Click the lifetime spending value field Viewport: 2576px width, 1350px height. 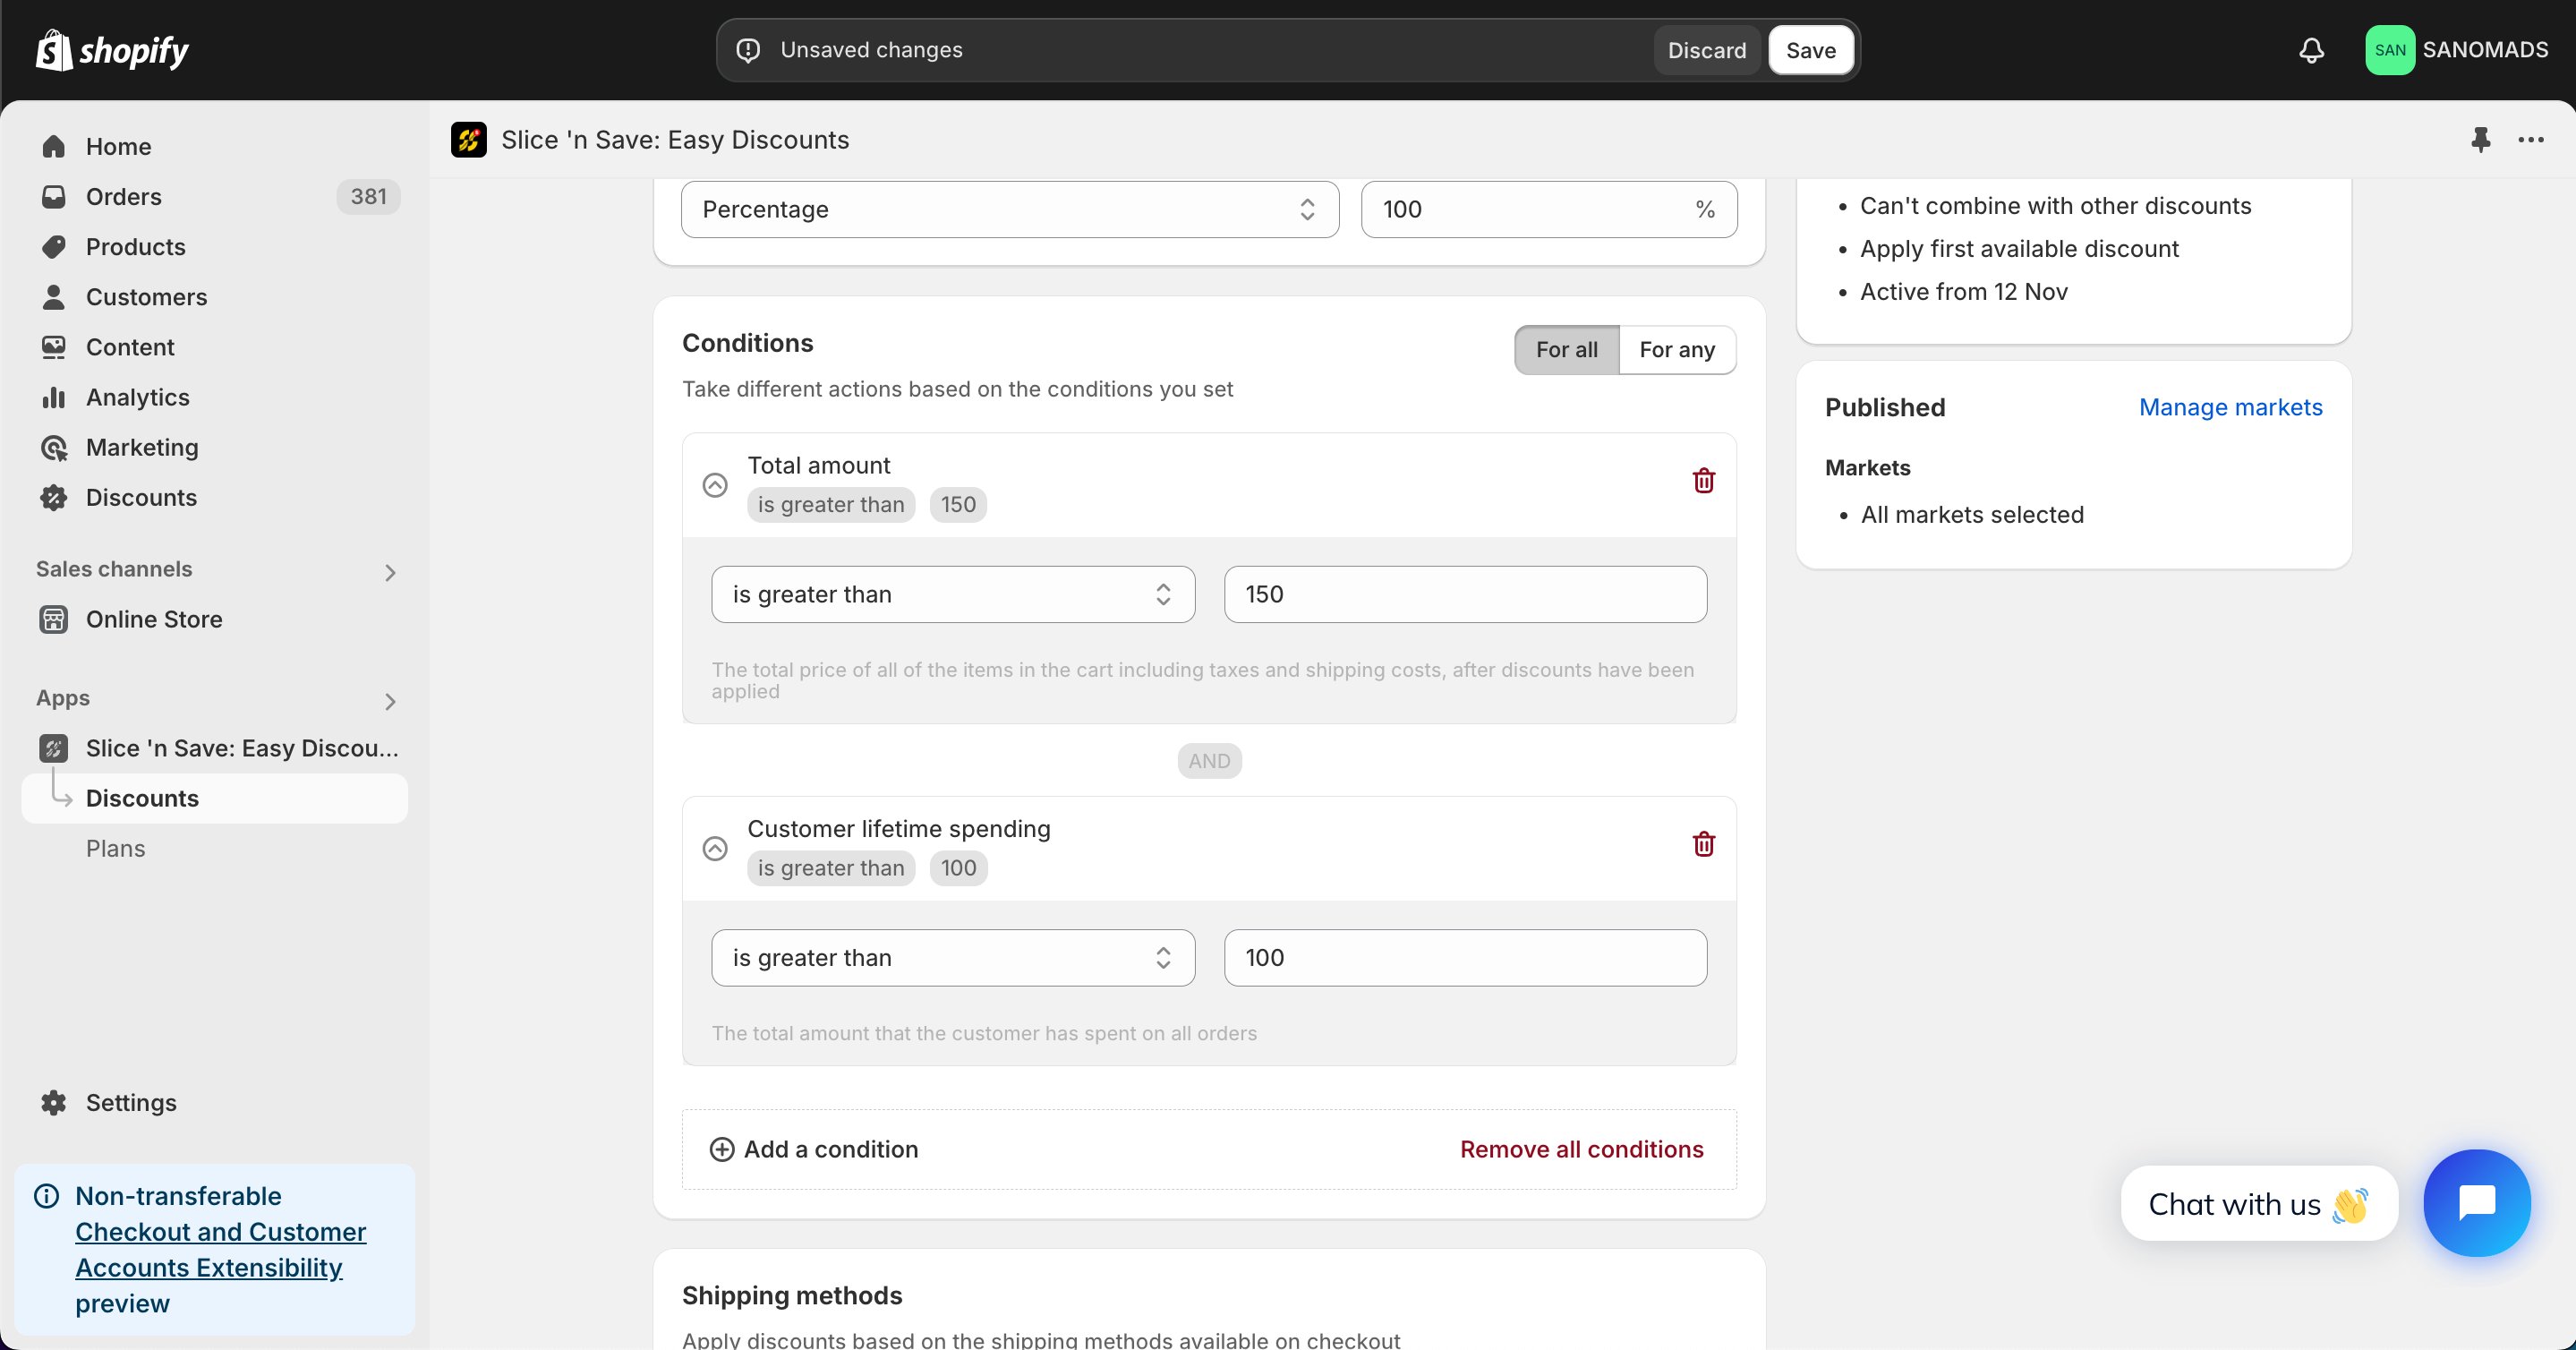tap(1465, 958)
